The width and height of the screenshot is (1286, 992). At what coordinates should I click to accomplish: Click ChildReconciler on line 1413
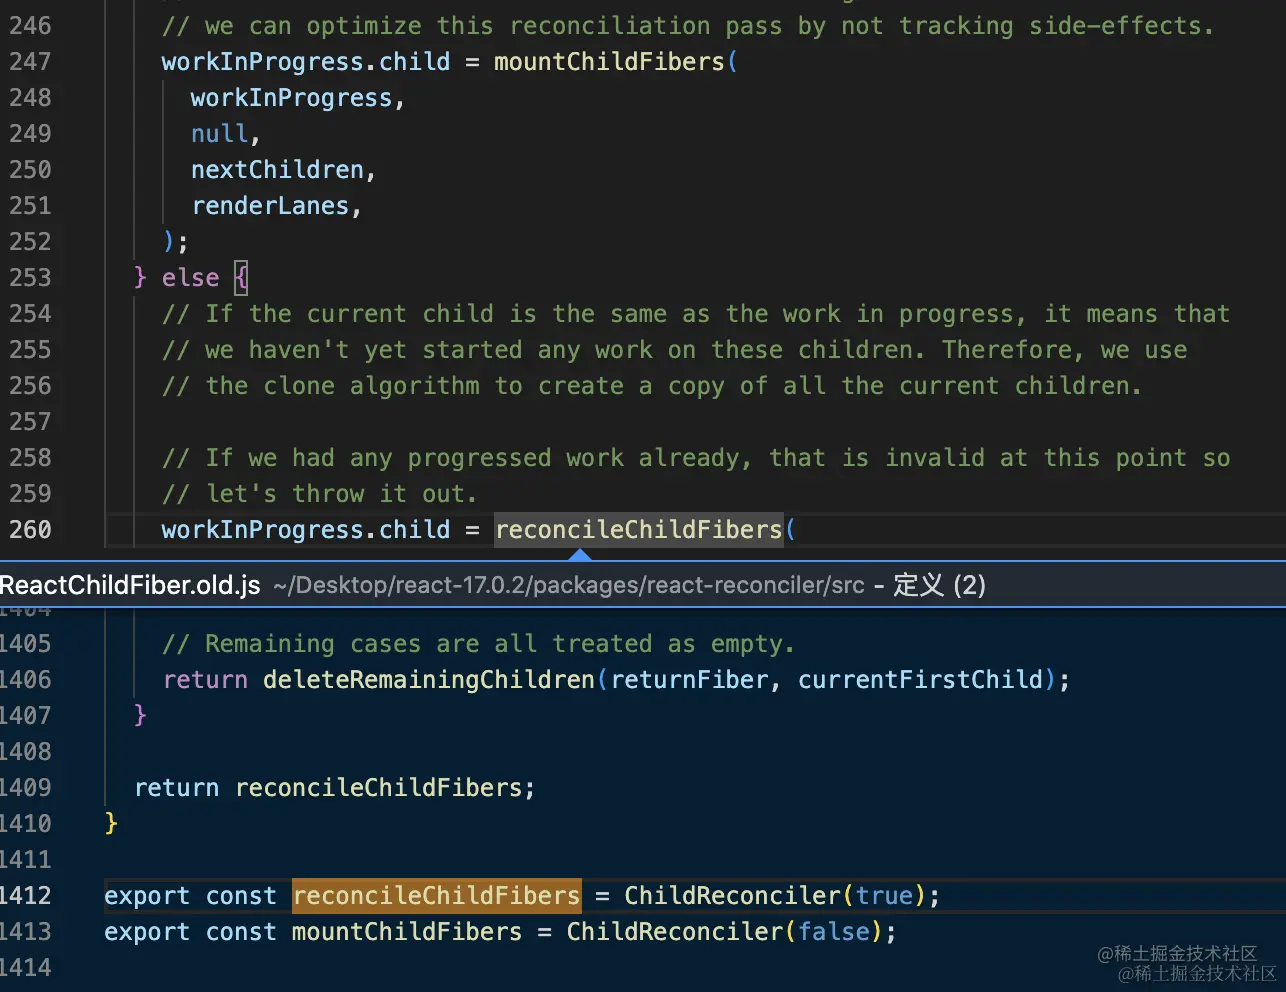point(675,932)
